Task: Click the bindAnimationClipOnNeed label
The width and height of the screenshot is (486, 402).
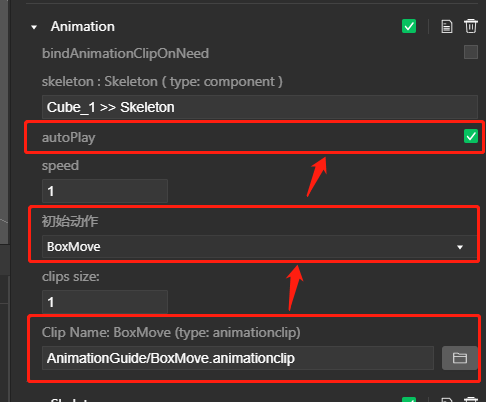Action: 125,53
